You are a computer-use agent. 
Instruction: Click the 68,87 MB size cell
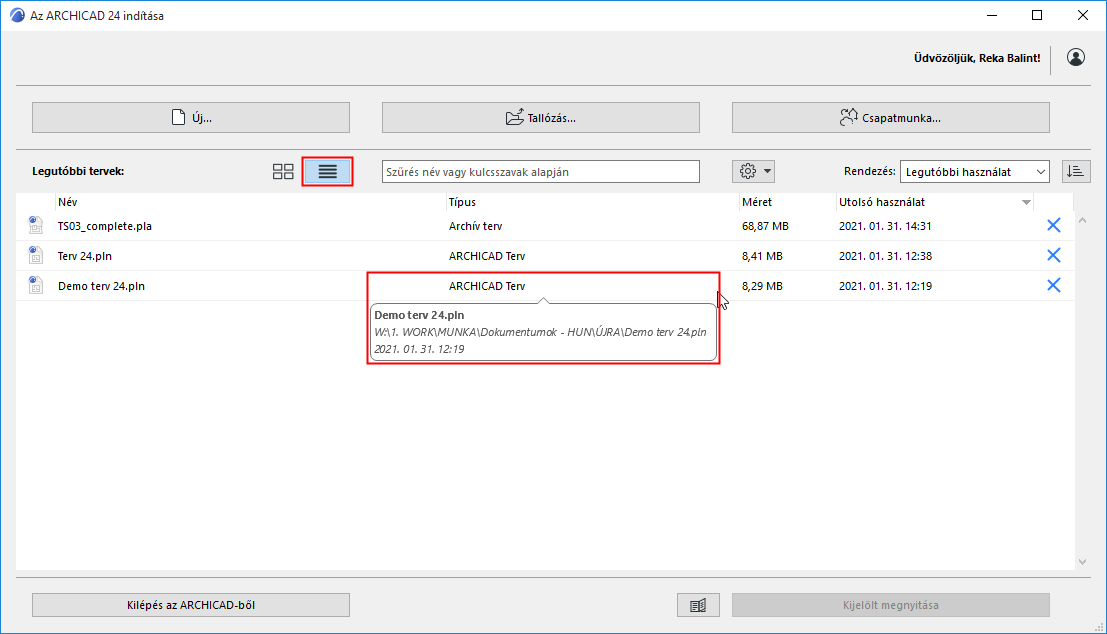[x=765, y=226]
